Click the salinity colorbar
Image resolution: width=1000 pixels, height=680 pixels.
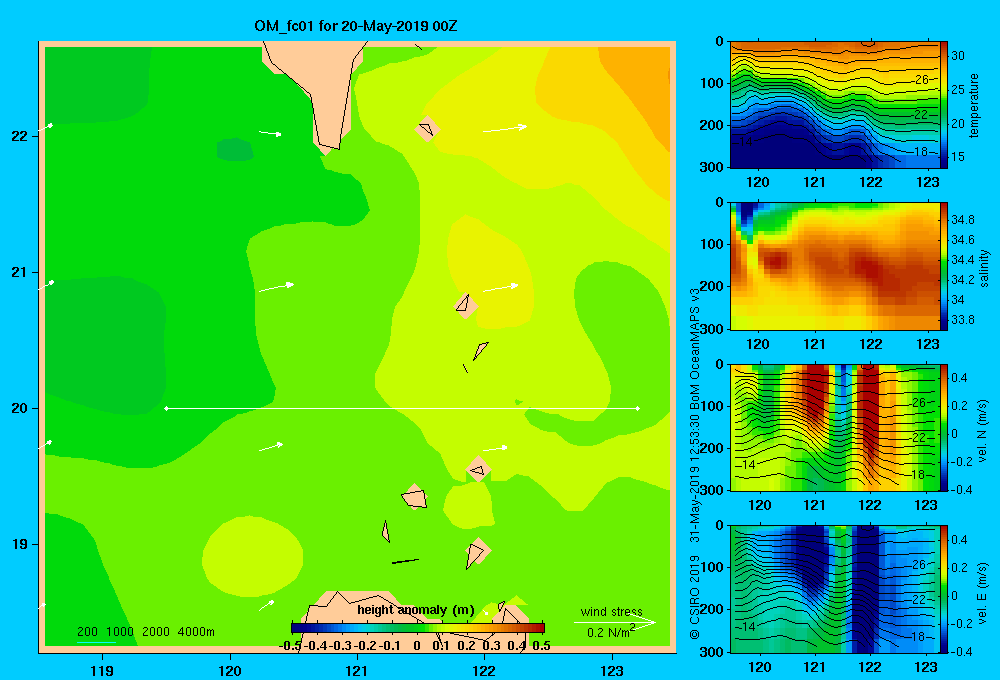[x=944, y=266]
